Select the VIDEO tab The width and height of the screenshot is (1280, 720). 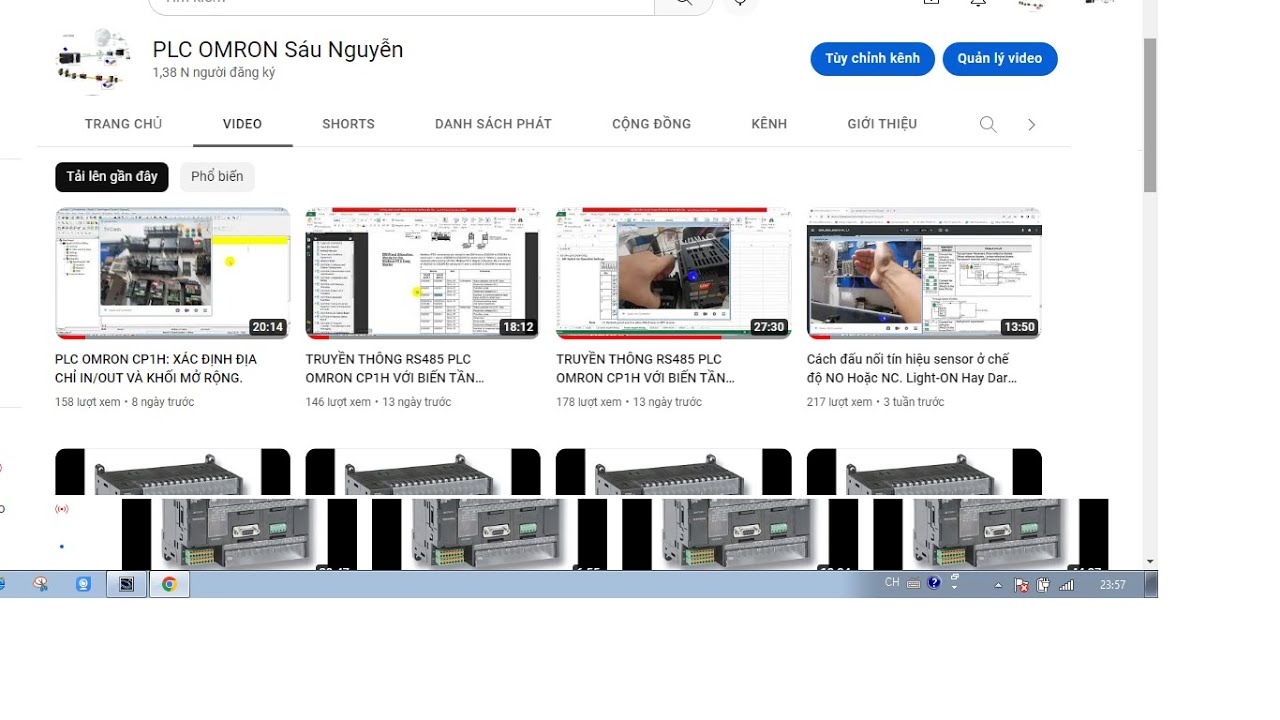tap(242, 124)
